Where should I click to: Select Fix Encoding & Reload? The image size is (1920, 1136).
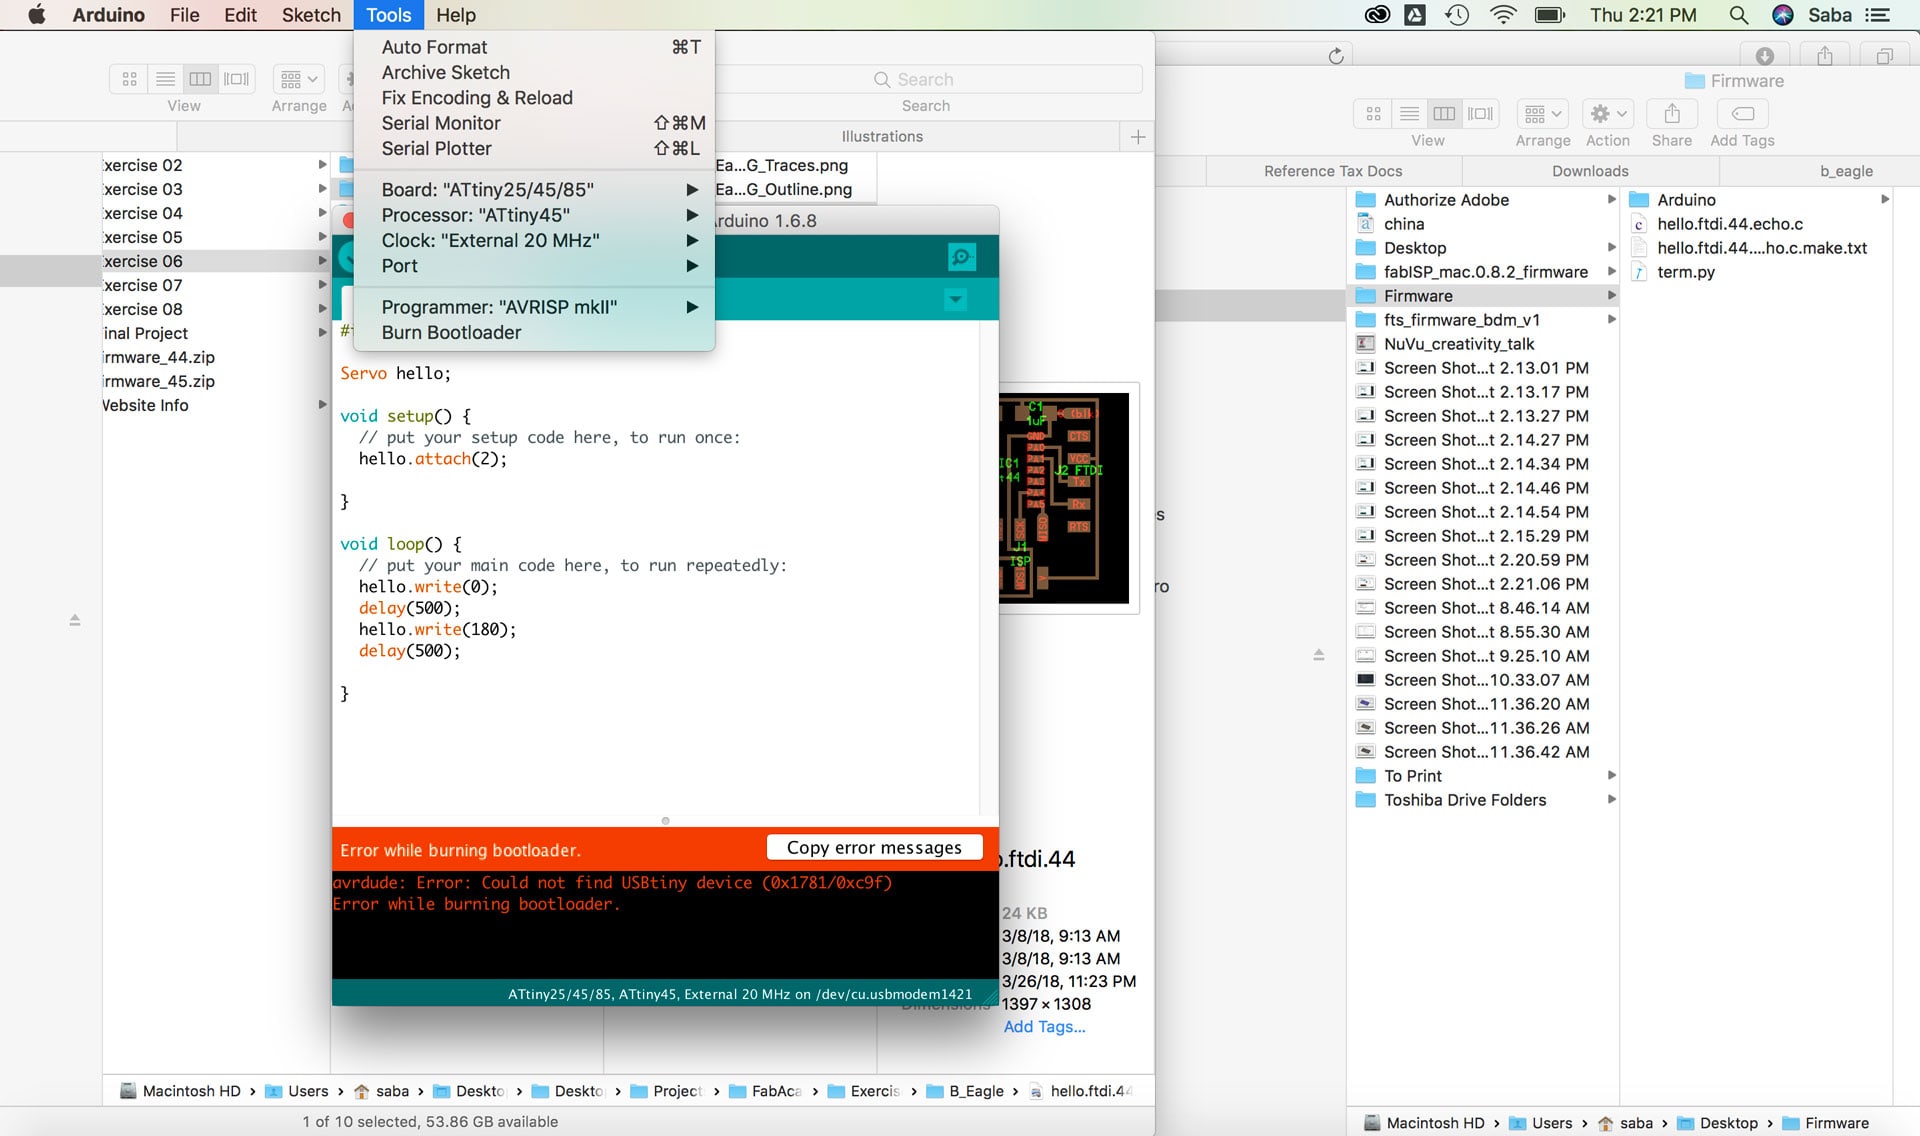pos(534,98)
